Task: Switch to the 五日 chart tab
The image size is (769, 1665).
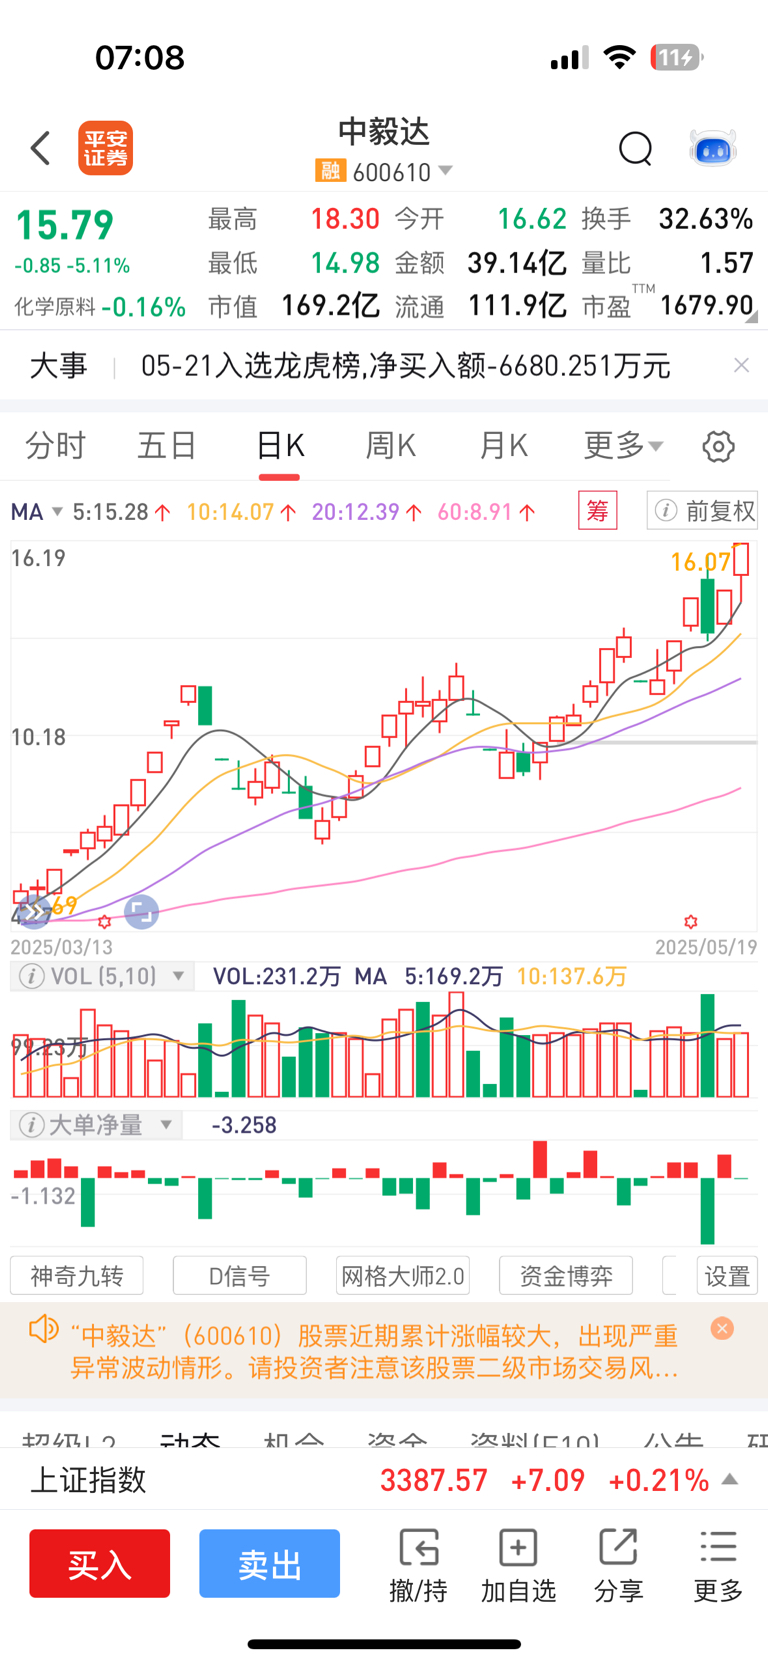Action: (167, 445)
